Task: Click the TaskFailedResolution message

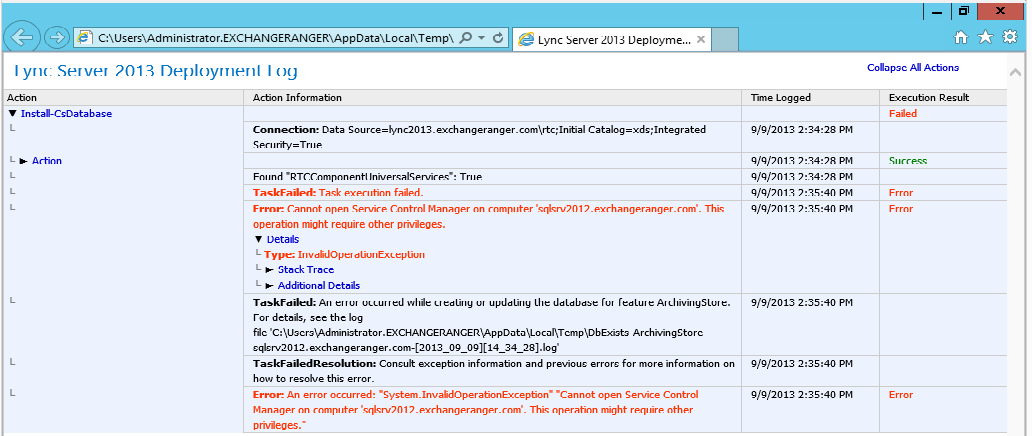Action: (494, 371)
